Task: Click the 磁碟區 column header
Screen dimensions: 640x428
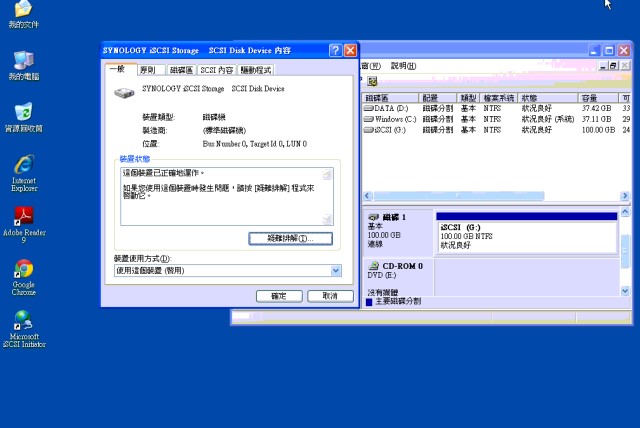Action: coord(391,98)
